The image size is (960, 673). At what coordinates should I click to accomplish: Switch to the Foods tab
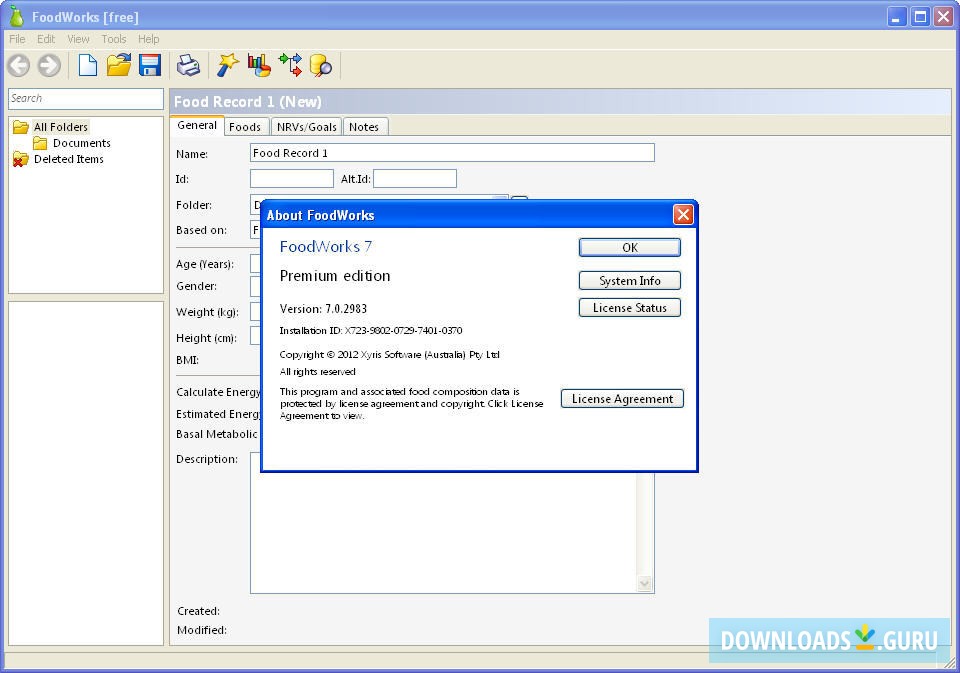pyautogui.click(x=245, y=127)
